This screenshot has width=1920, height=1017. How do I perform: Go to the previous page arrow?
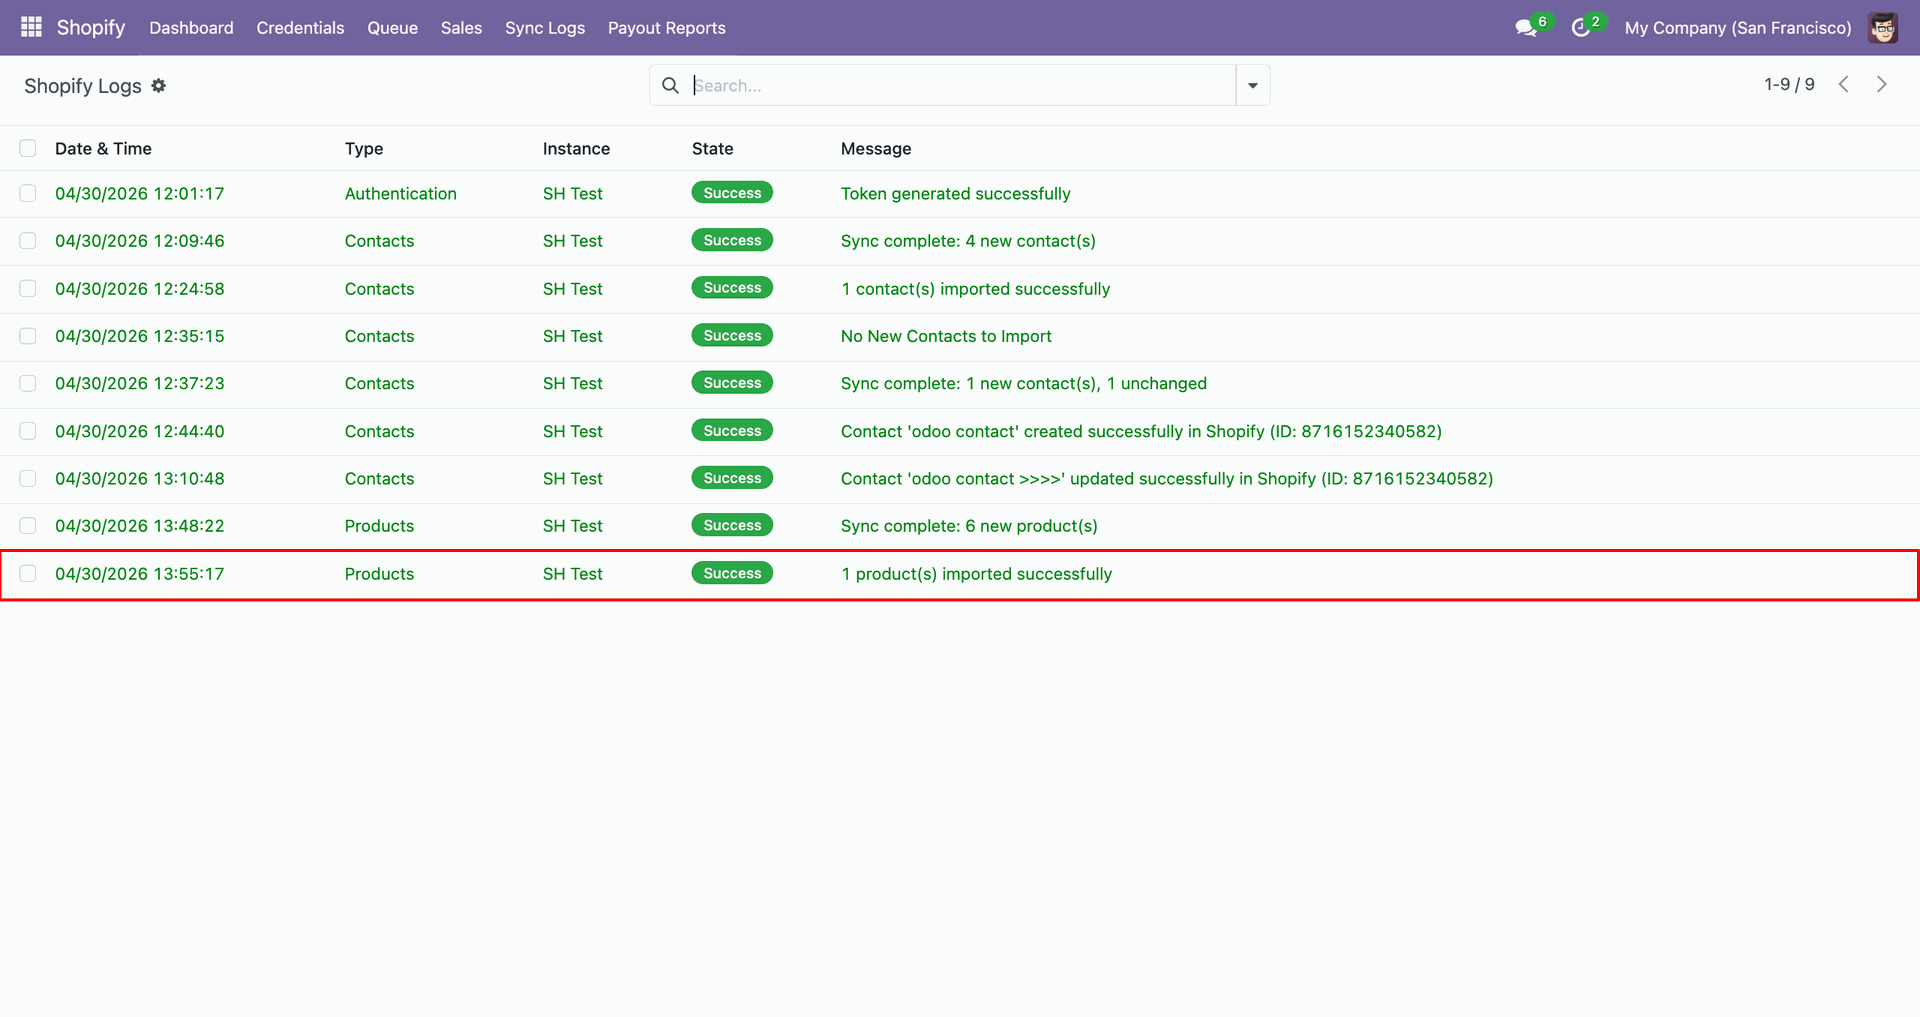[1843, 84]
